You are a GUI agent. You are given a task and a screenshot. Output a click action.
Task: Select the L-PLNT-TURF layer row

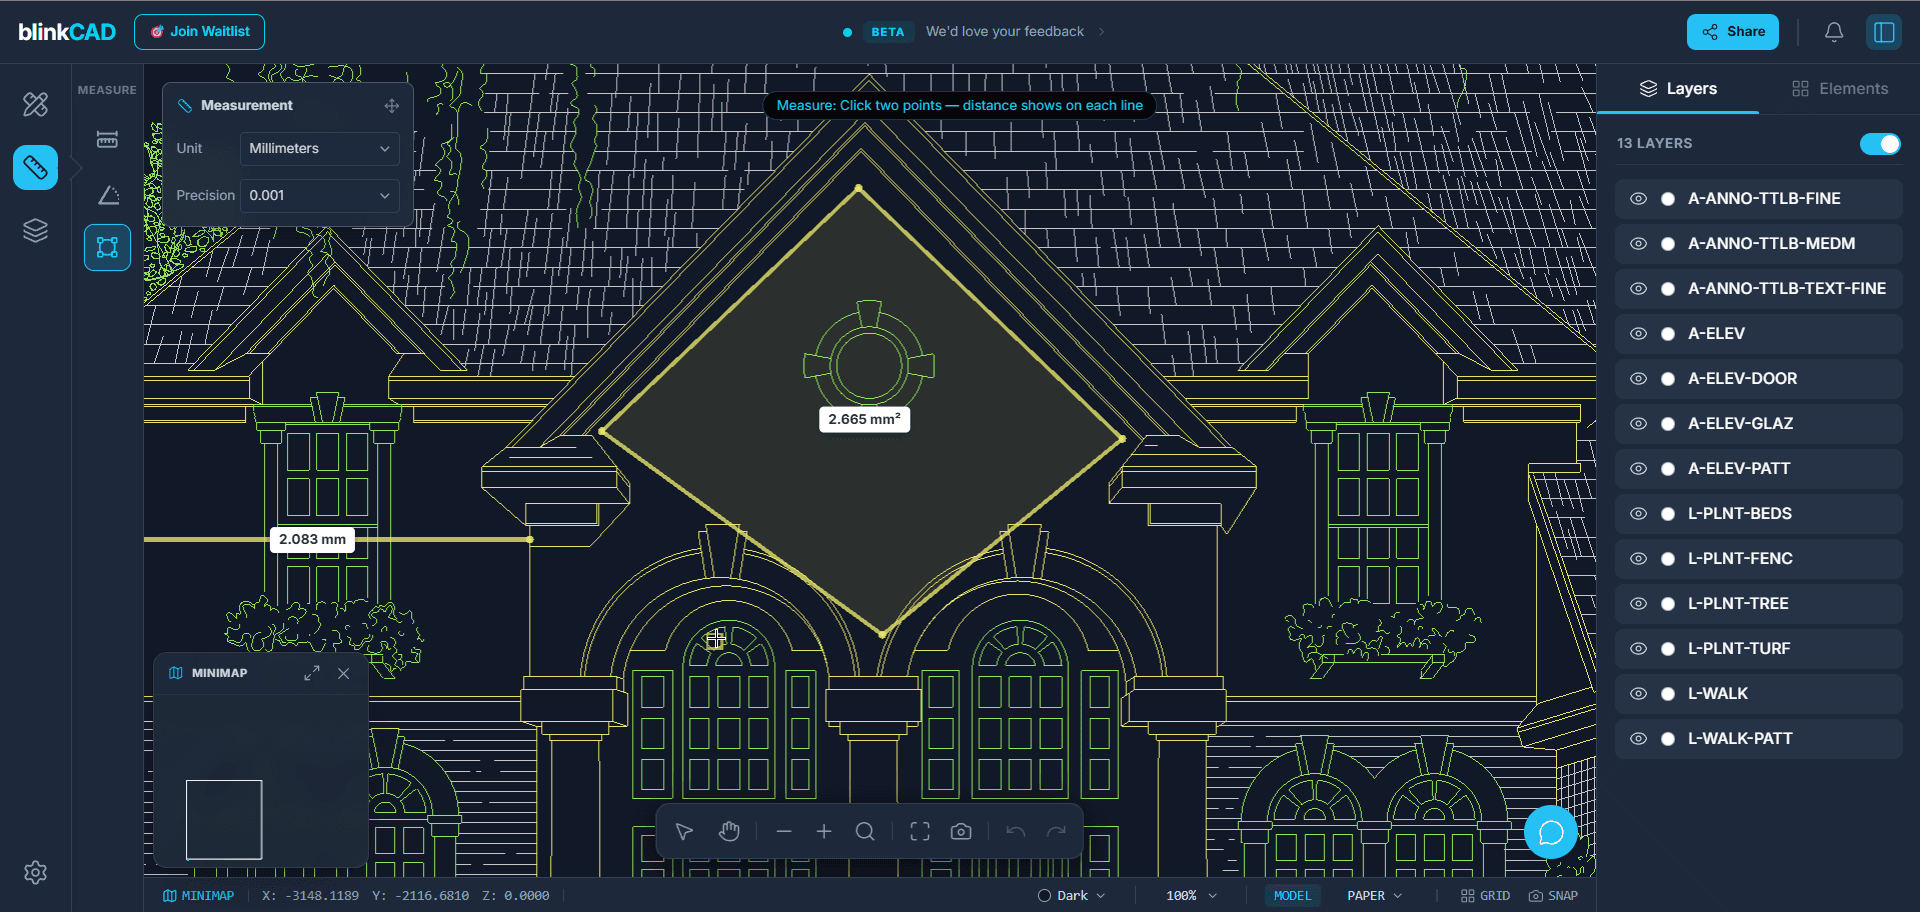1758,649
